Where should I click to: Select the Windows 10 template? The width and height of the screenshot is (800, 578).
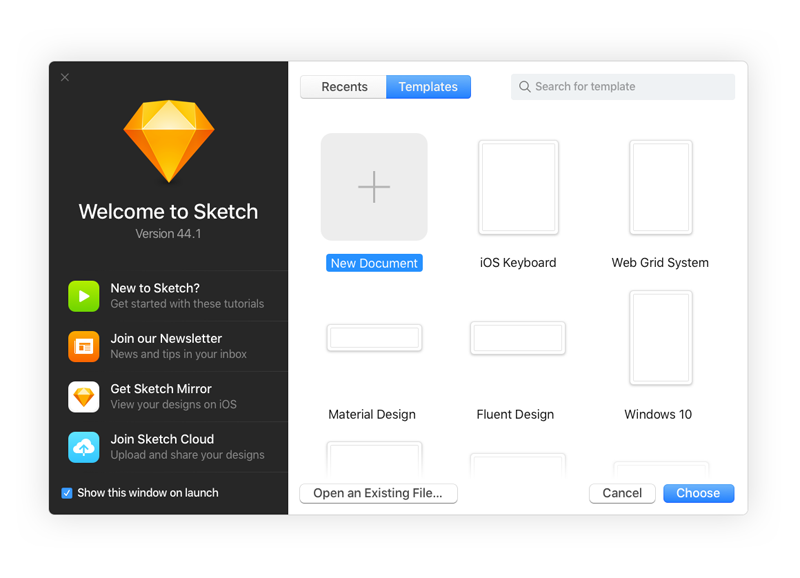[x=660, y=338]
